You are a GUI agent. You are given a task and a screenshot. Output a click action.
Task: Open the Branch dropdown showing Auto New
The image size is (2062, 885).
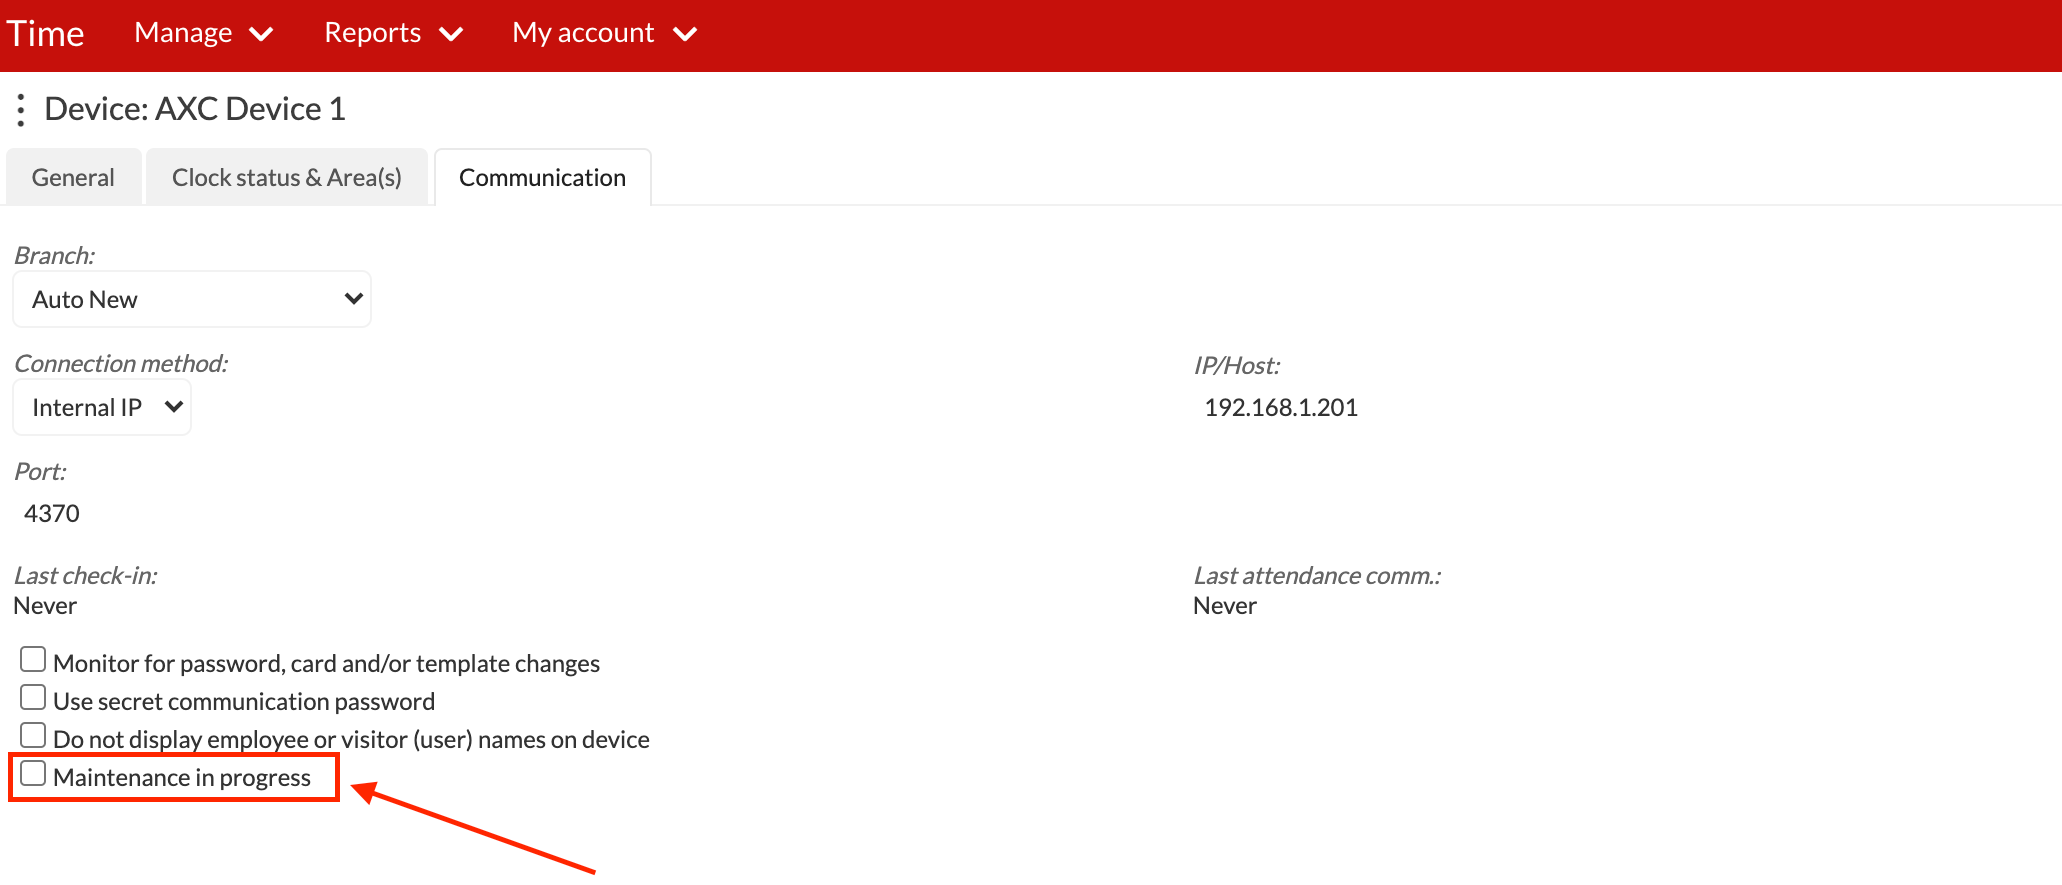pos(192,299)
